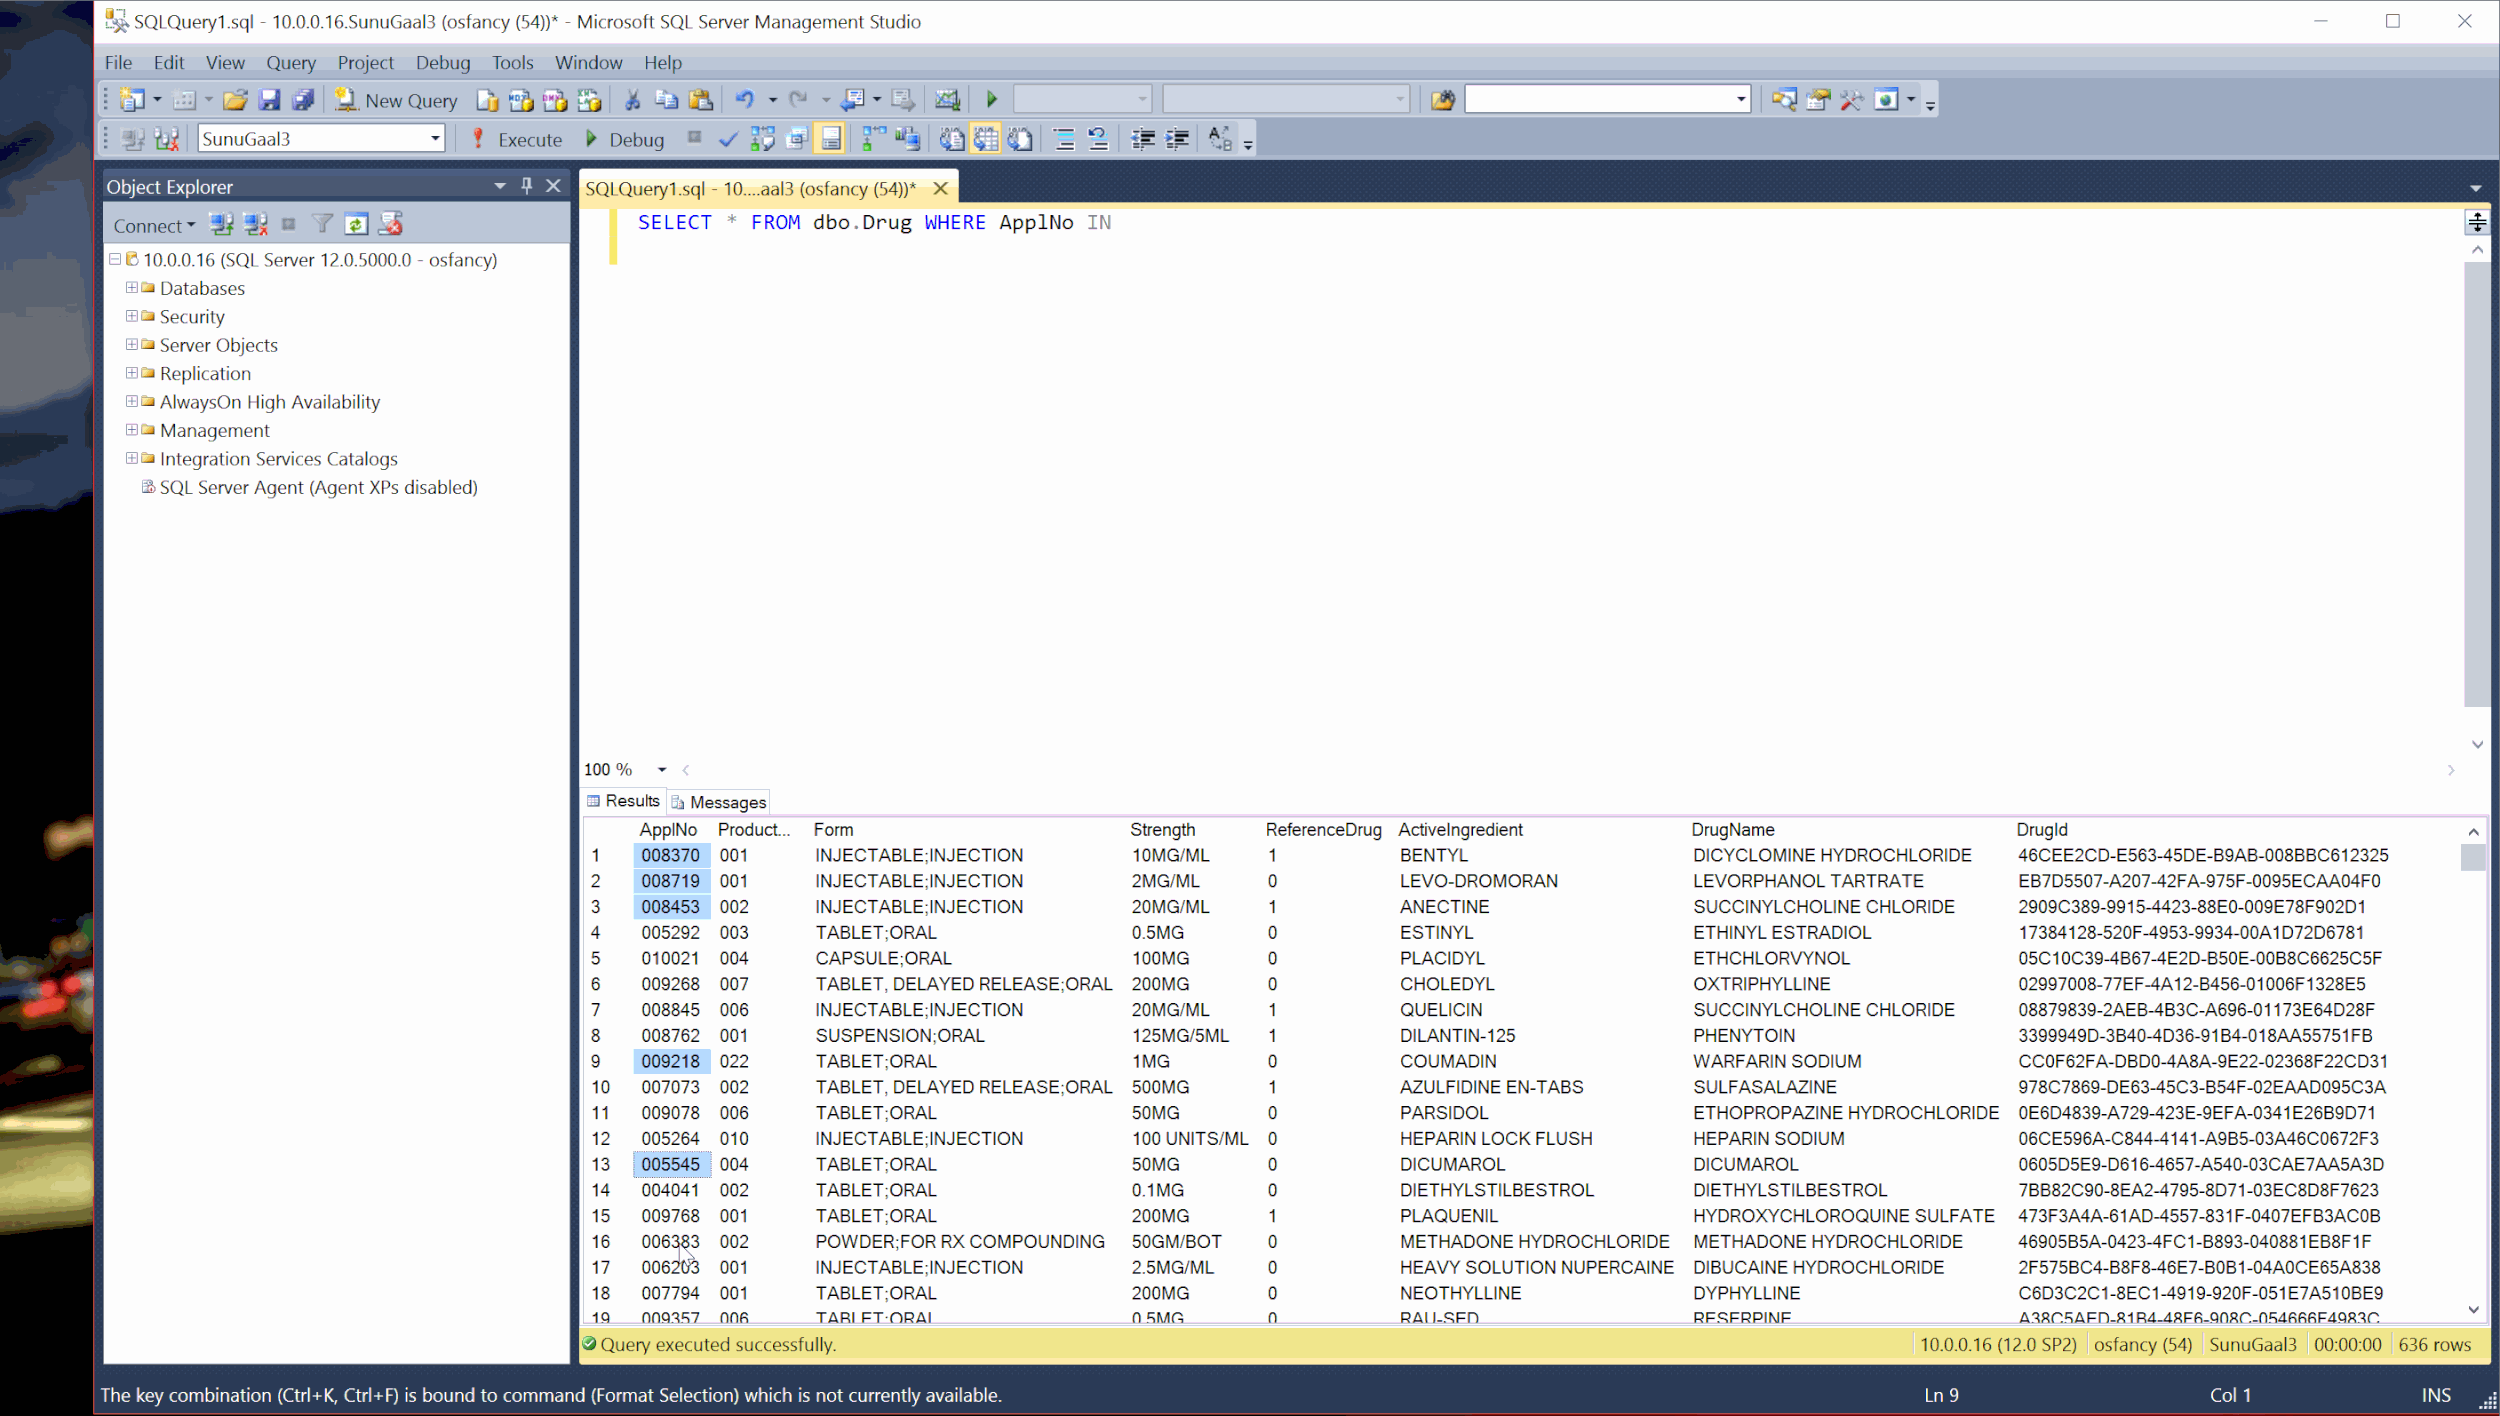
Task: Click the Query Options icon
Action: (797, 140)
